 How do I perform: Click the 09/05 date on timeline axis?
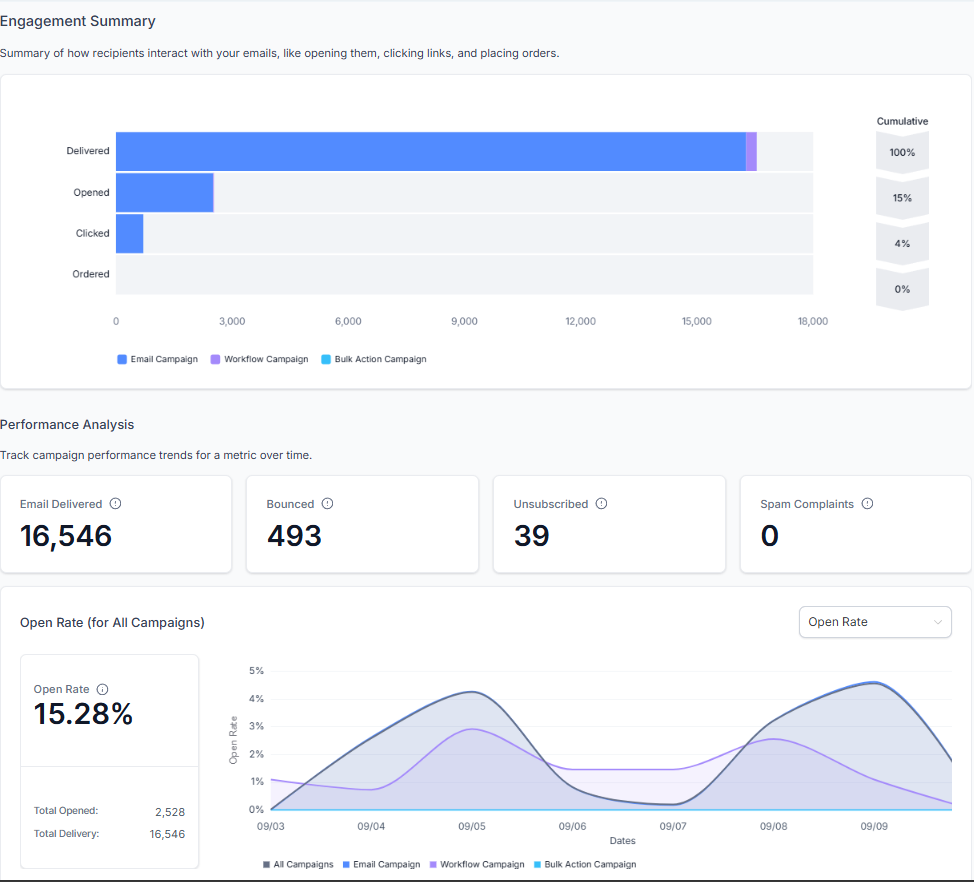472,827
